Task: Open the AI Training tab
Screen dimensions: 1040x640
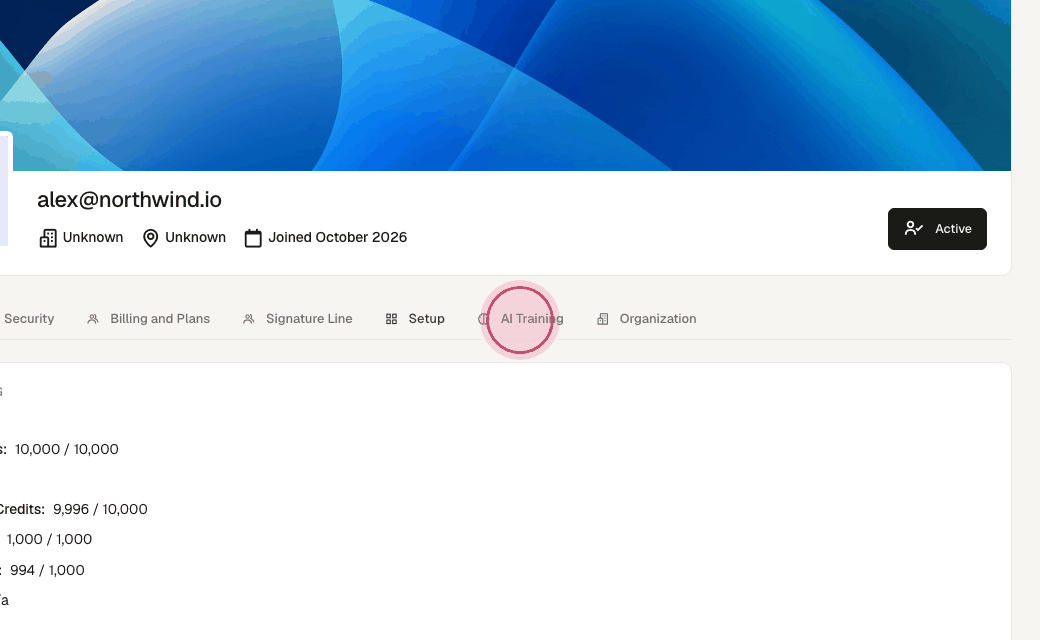Action: click(x=521, y=319)
